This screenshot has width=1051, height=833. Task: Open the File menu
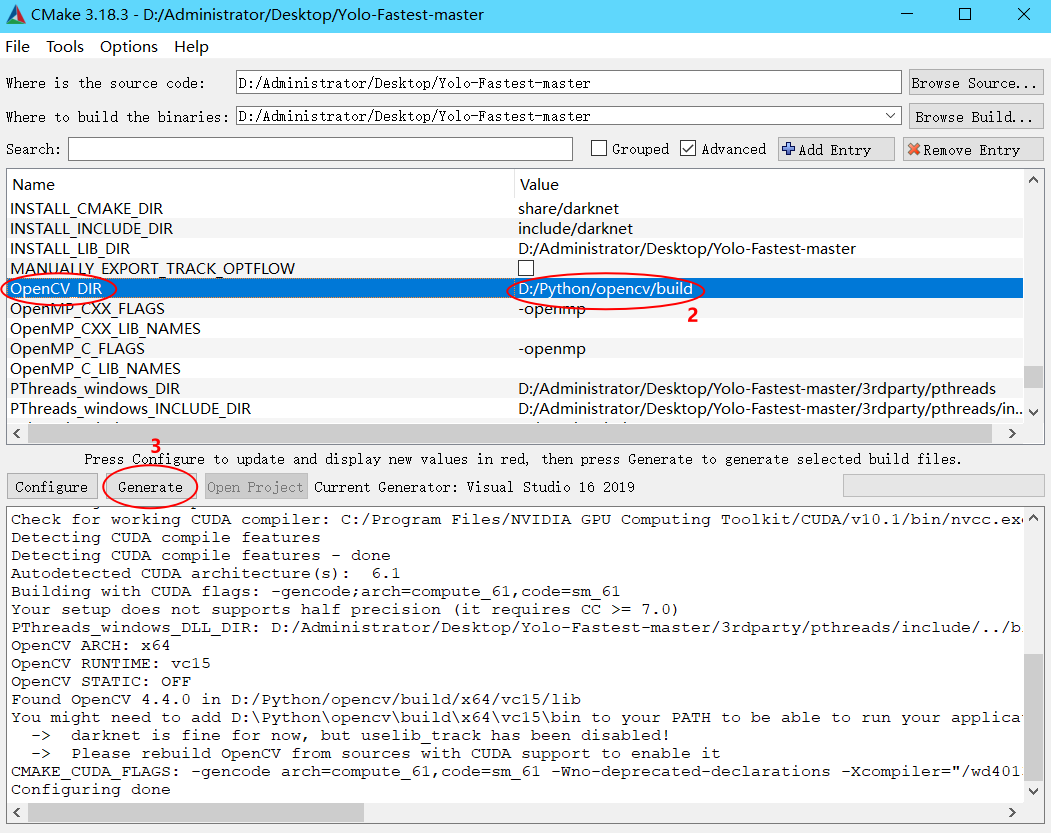[x=17, y=47]
